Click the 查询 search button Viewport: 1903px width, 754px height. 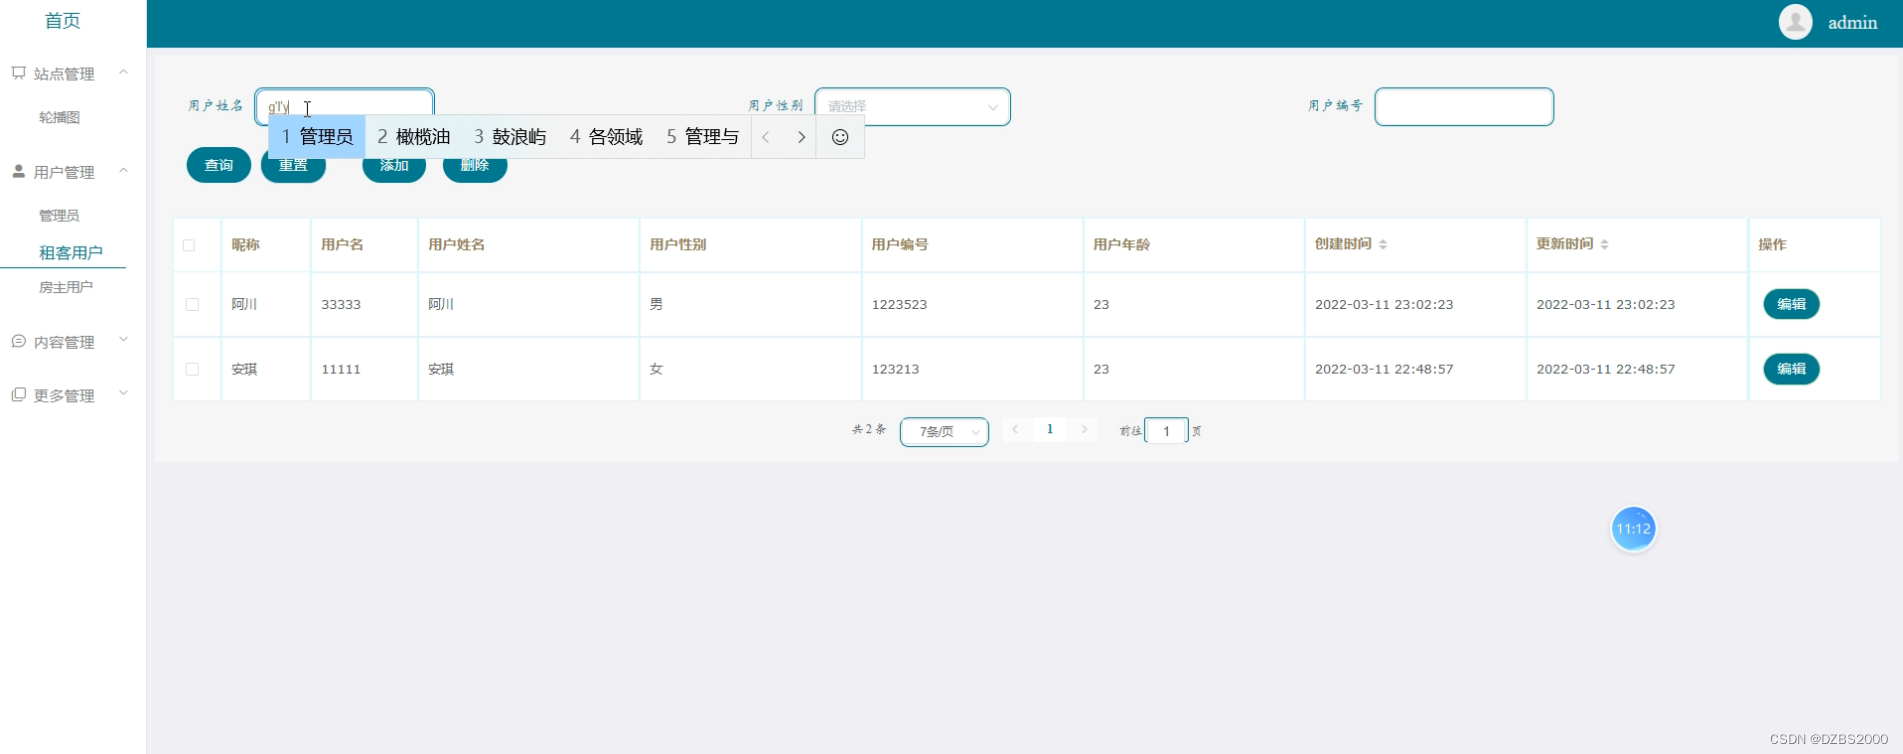(x=219, y=165)
